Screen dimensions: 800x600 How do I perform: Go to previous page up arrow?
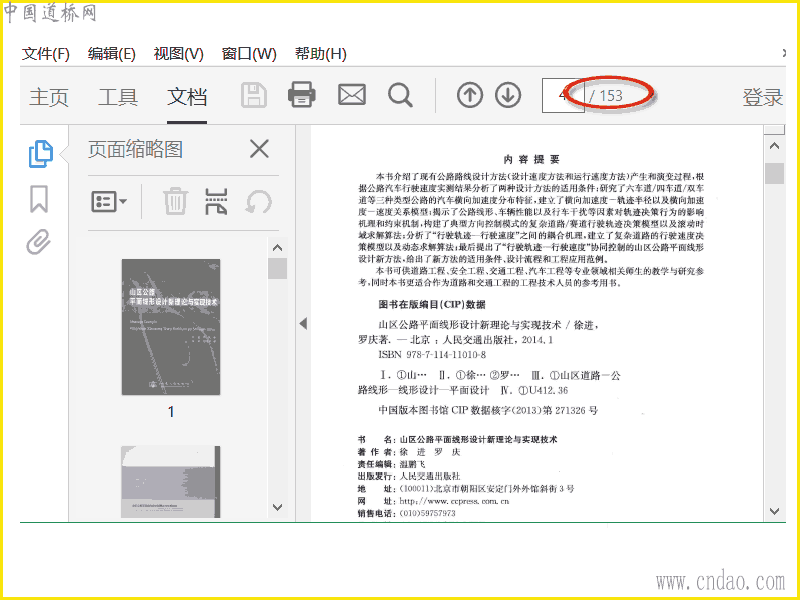(470, 95)
